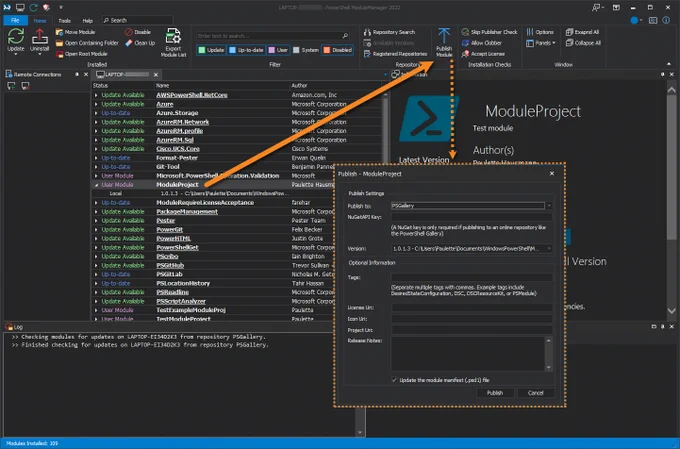Click the Project Uri field
680x449 pixels.
point(472,330)
